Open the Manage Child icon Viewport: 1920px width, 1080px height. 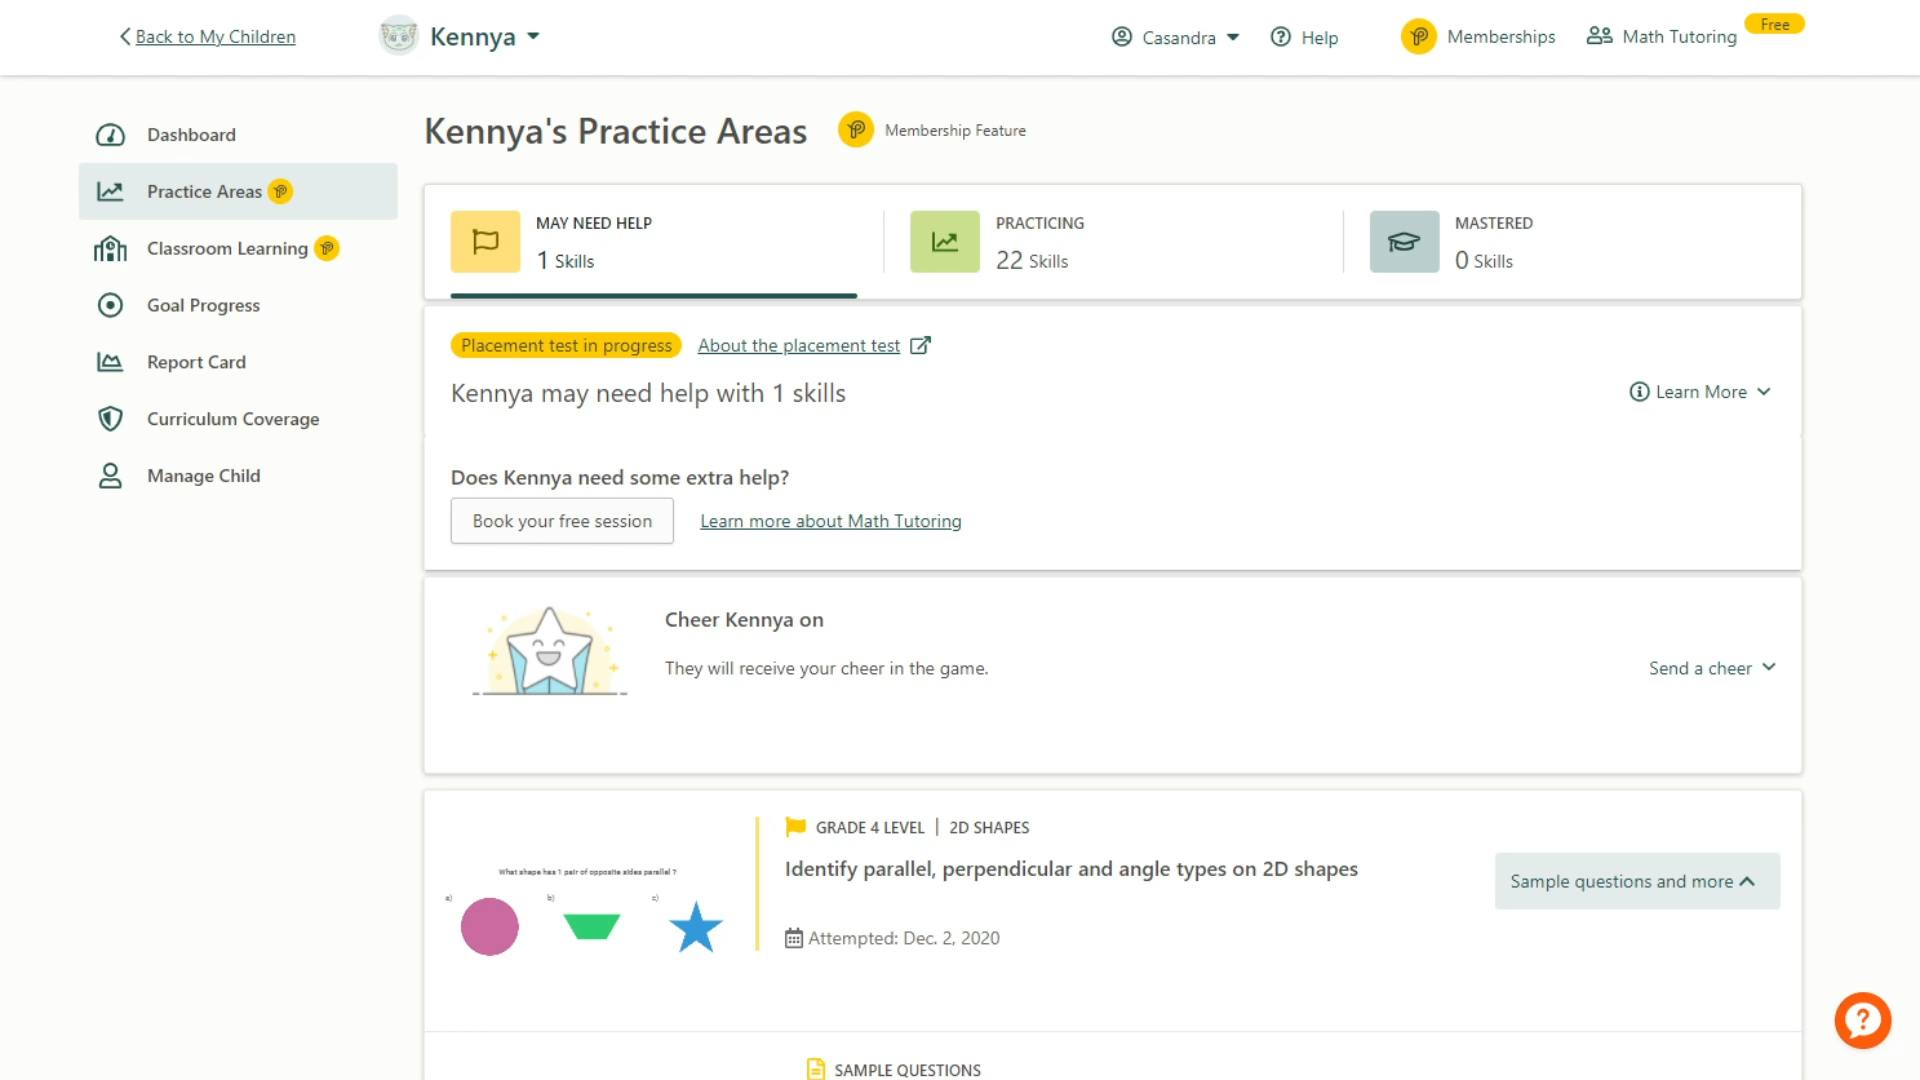click(x=109, y=475)
